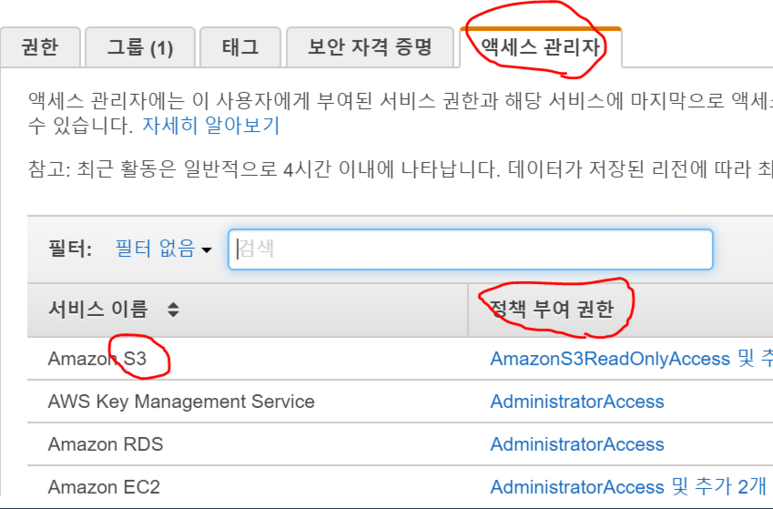Open AdministratorAccess link for Amazon RDS
Viewport: 773px width, 509px height.
(577, 444)
